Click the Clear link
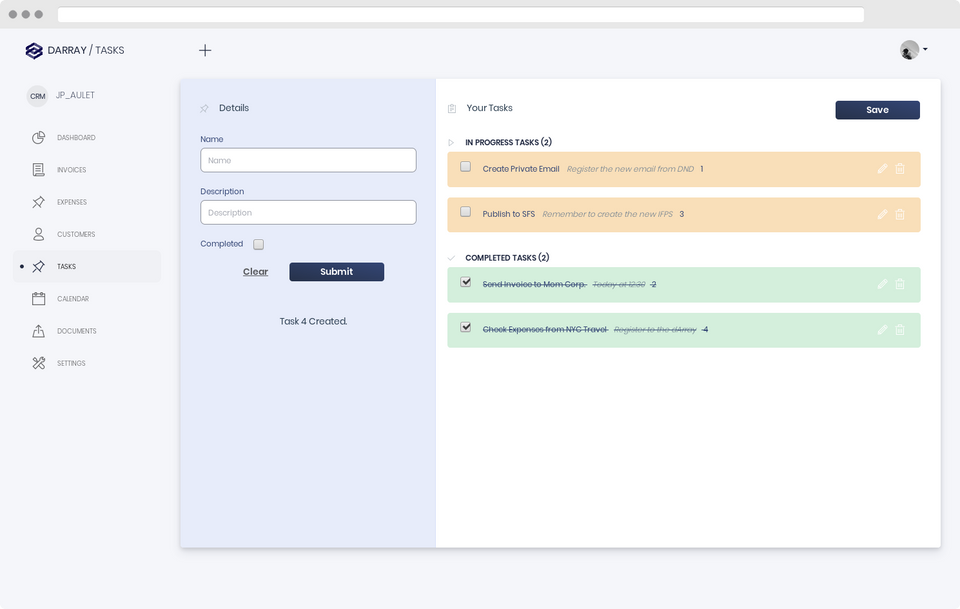Viewport: 960px width, 609px height. [255, 272]
